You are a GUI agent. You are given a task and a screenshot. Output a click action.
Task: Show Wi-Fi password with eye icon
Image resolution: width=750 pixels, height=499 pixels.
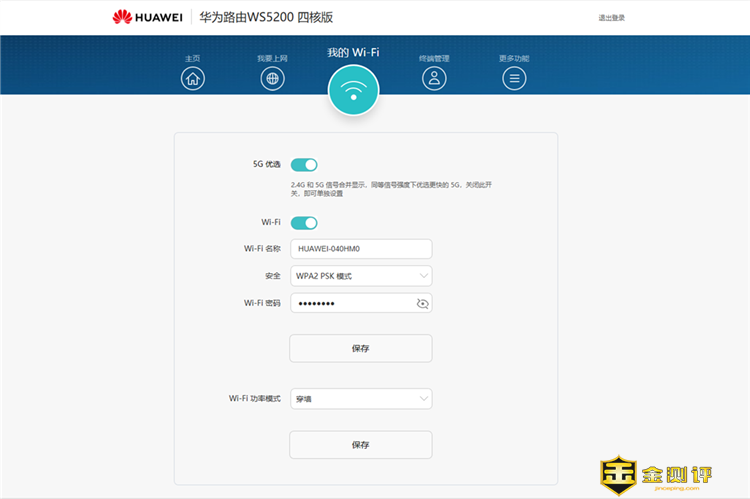(422, 303)
